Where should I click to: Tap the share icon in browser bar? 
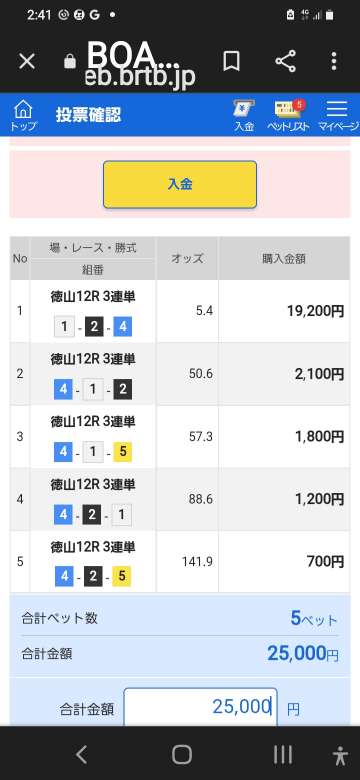coord(285,62)
